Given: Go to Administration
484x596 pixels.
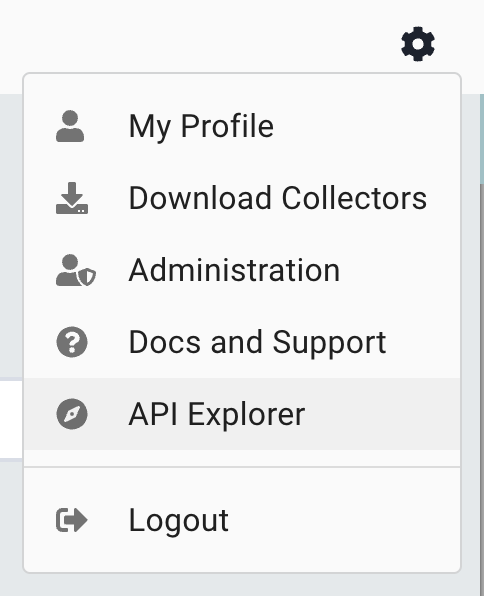Looking at the screenshot, I should (x=242, y=270).
